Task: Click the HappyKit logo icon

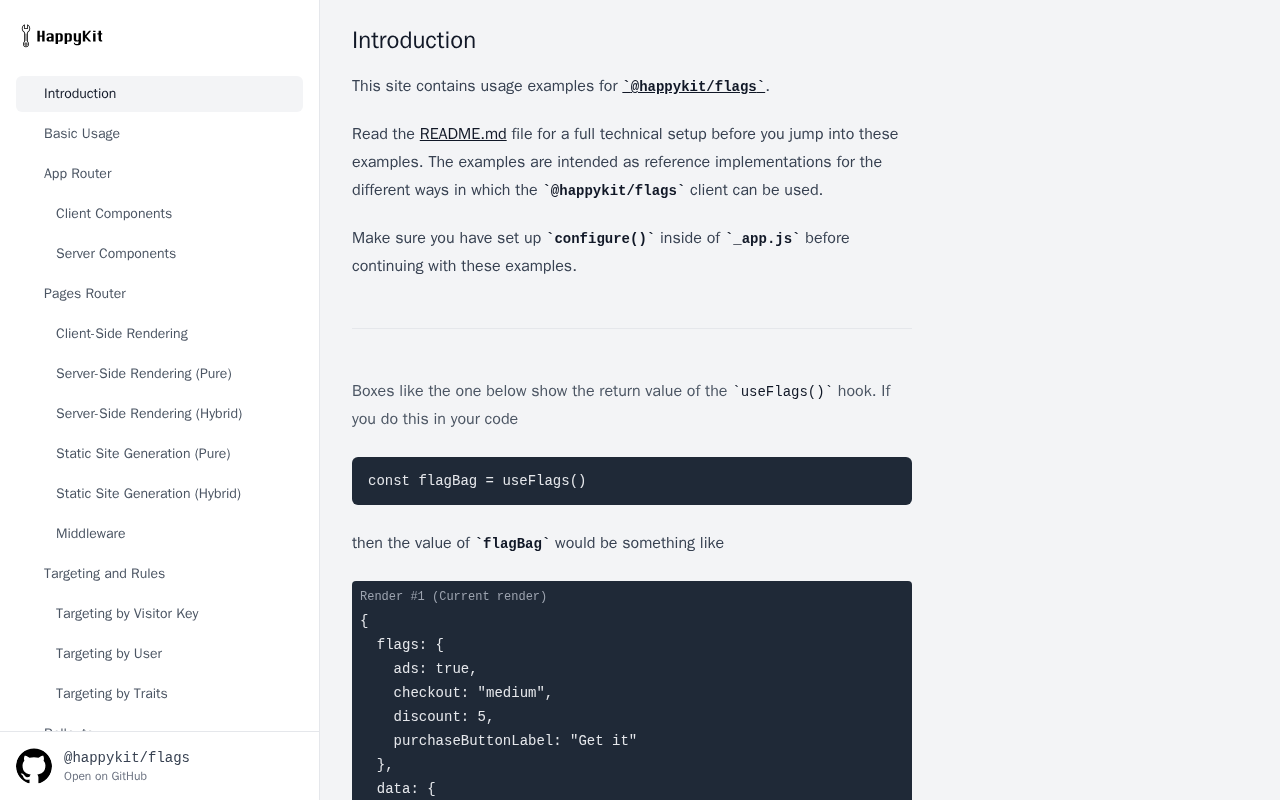Action: [26, 36]
